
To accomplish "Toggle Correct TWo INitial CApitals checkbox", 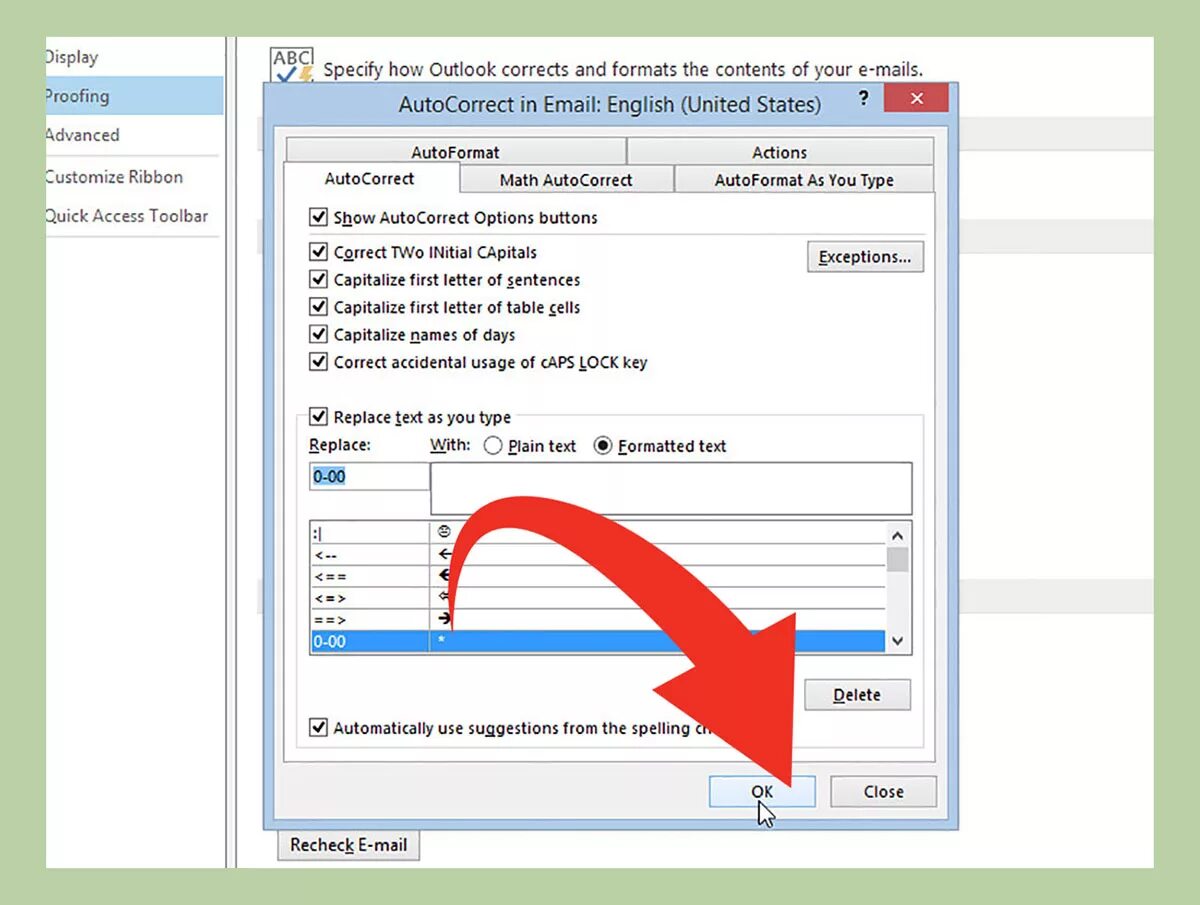I will coord(319,252).
